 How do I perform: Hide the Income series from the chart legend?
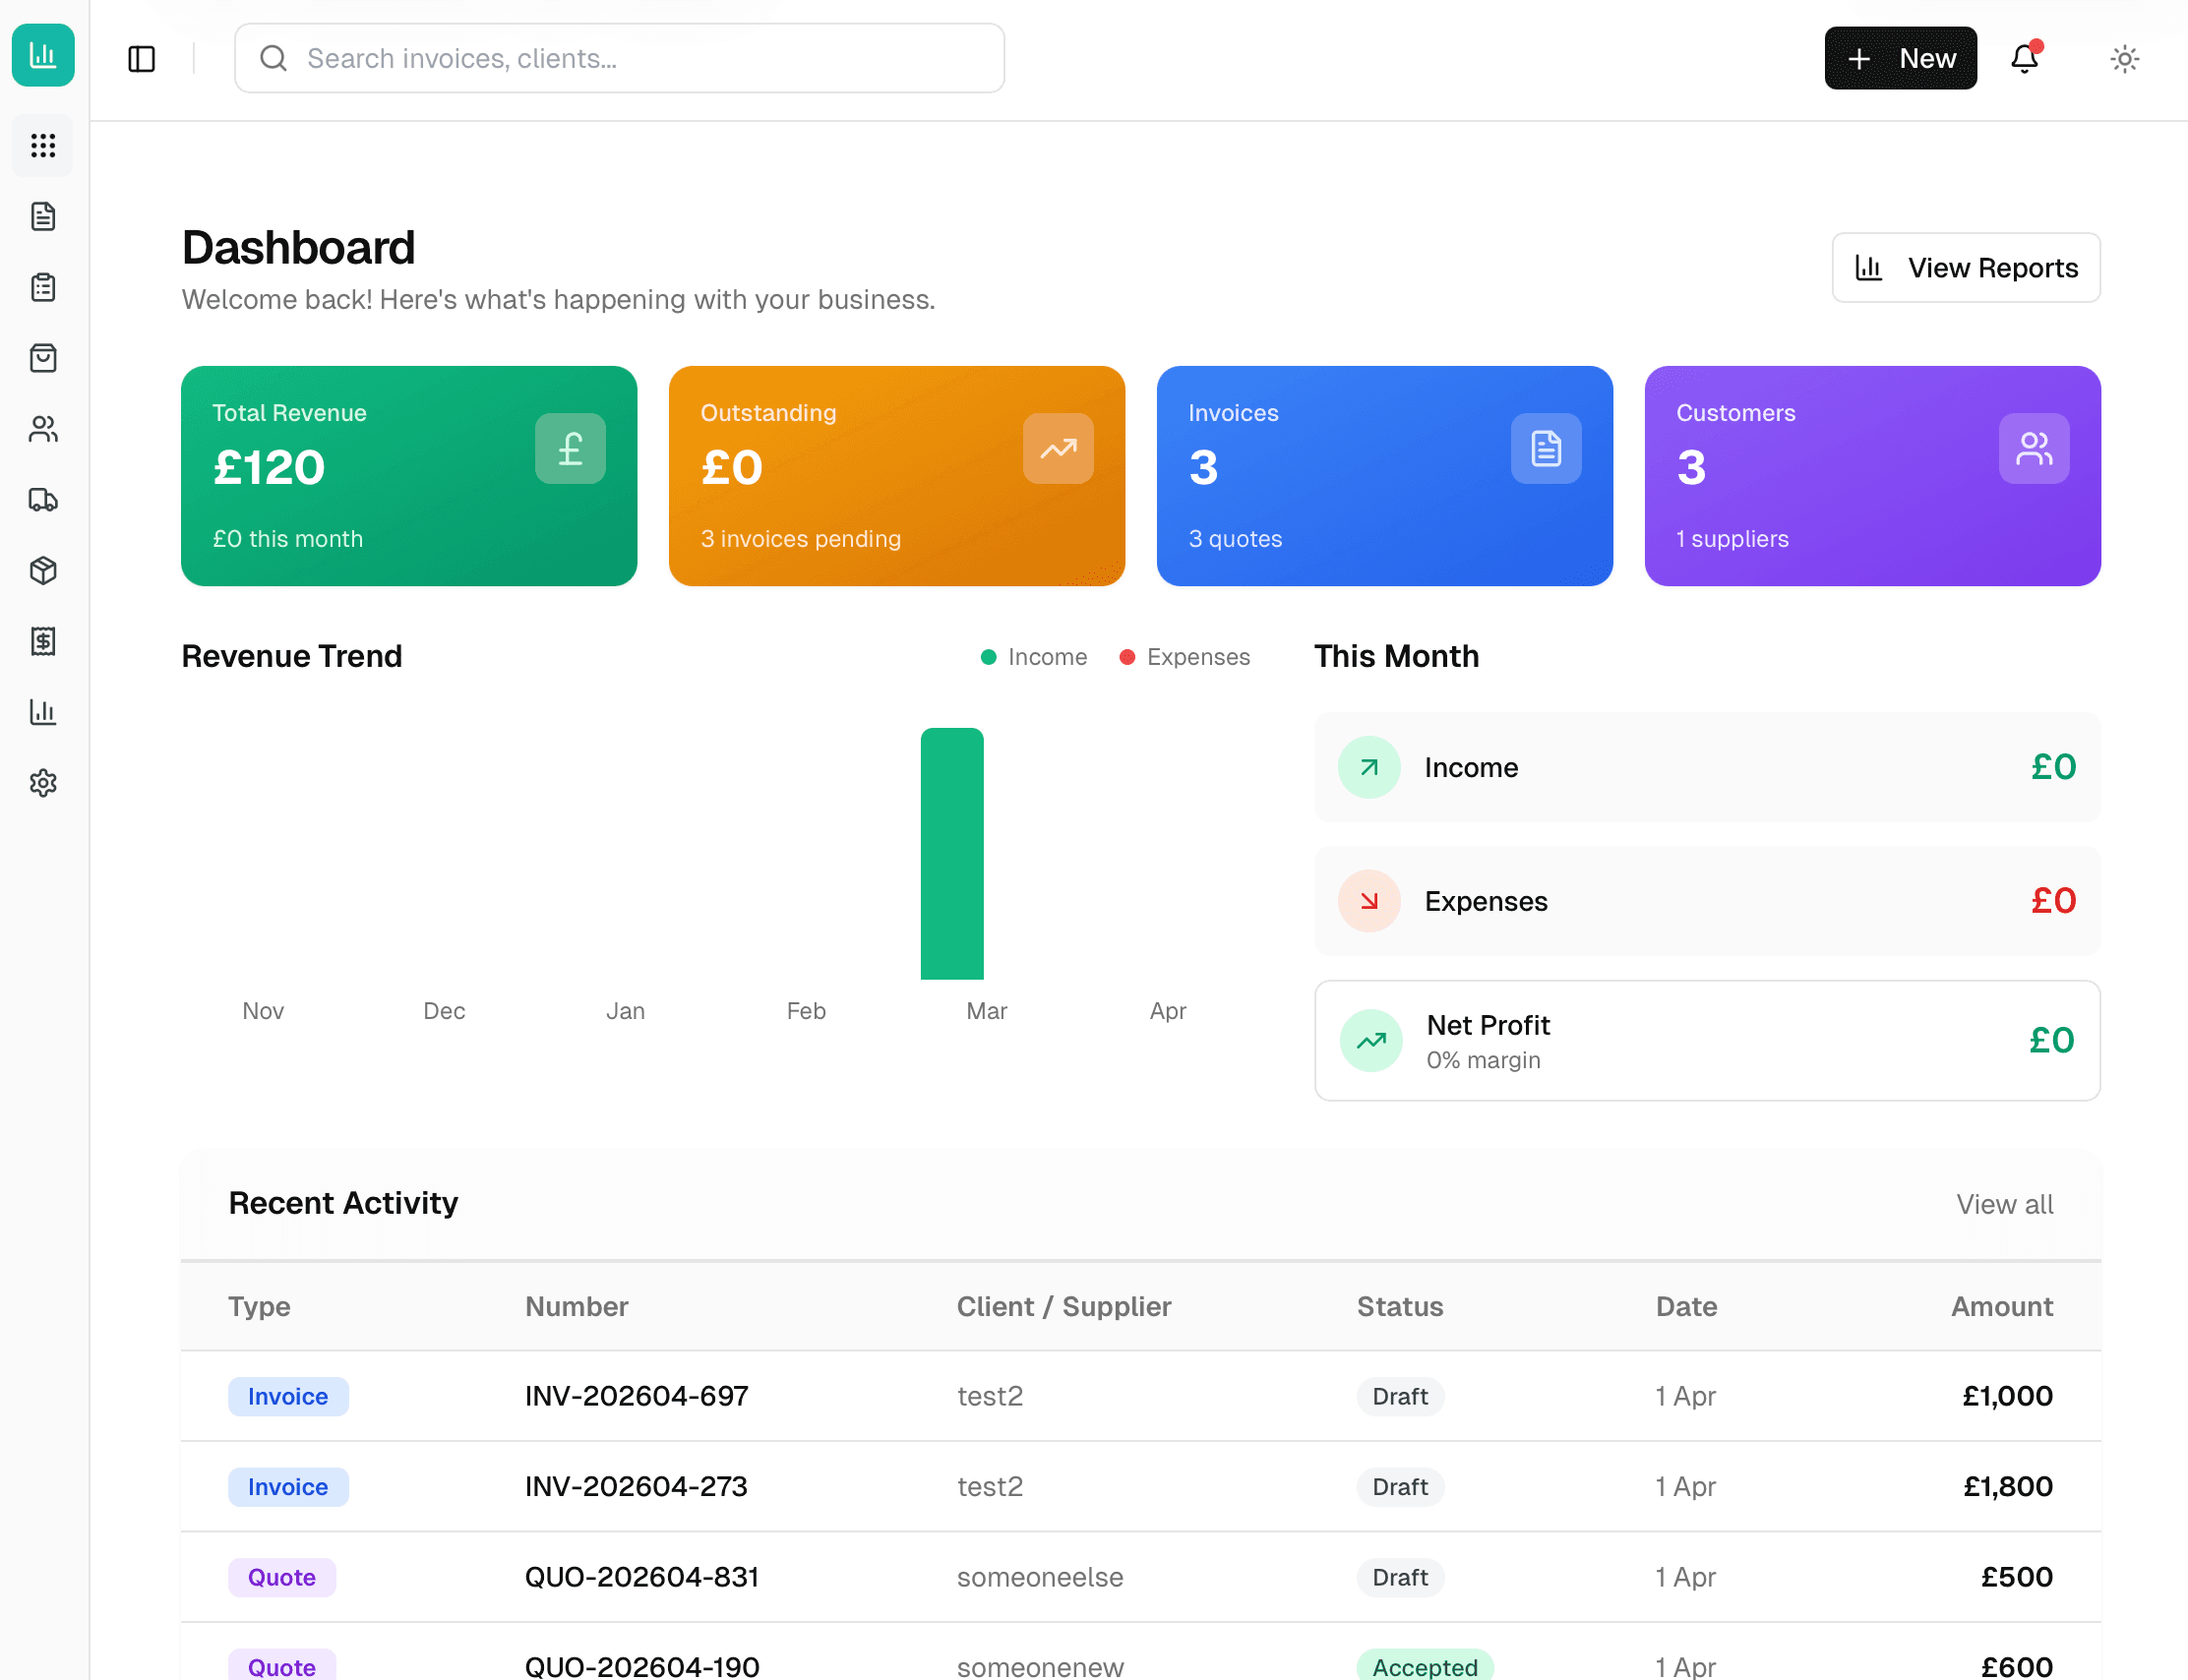[1033, 657]
